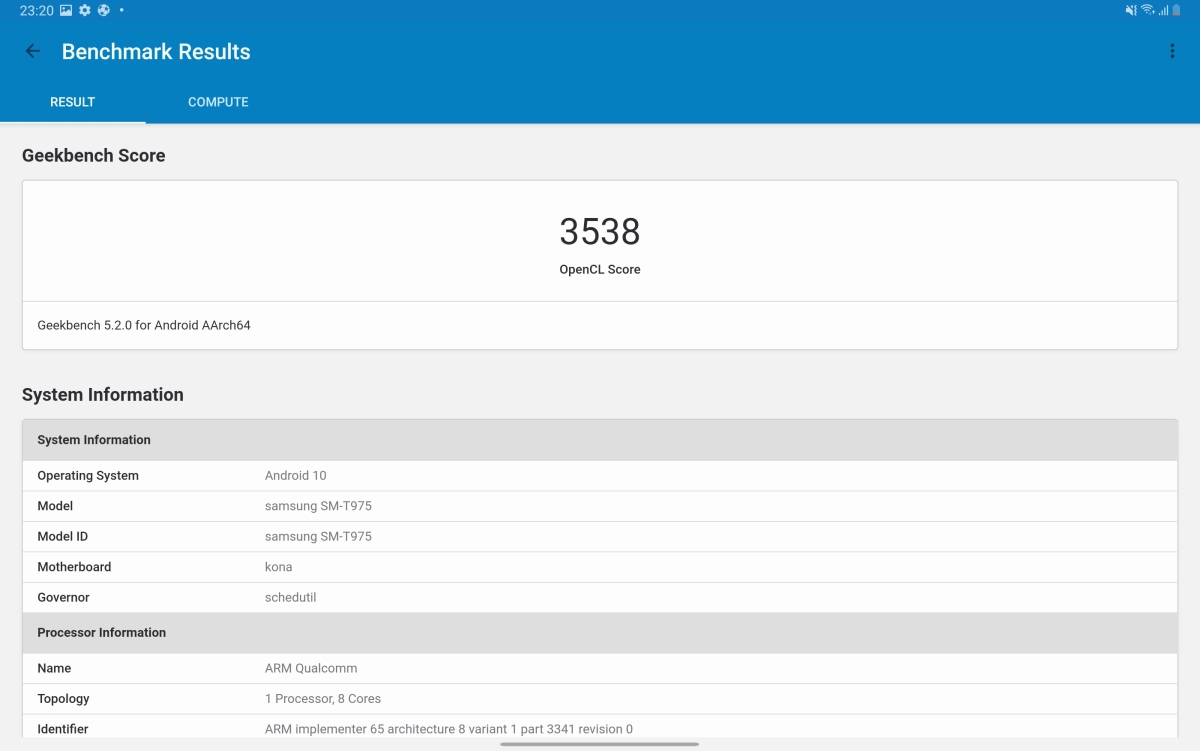Tap the Wi-Fi status icon
The width and height of the screenshot is (1200, 751).
coord(1147,10)
